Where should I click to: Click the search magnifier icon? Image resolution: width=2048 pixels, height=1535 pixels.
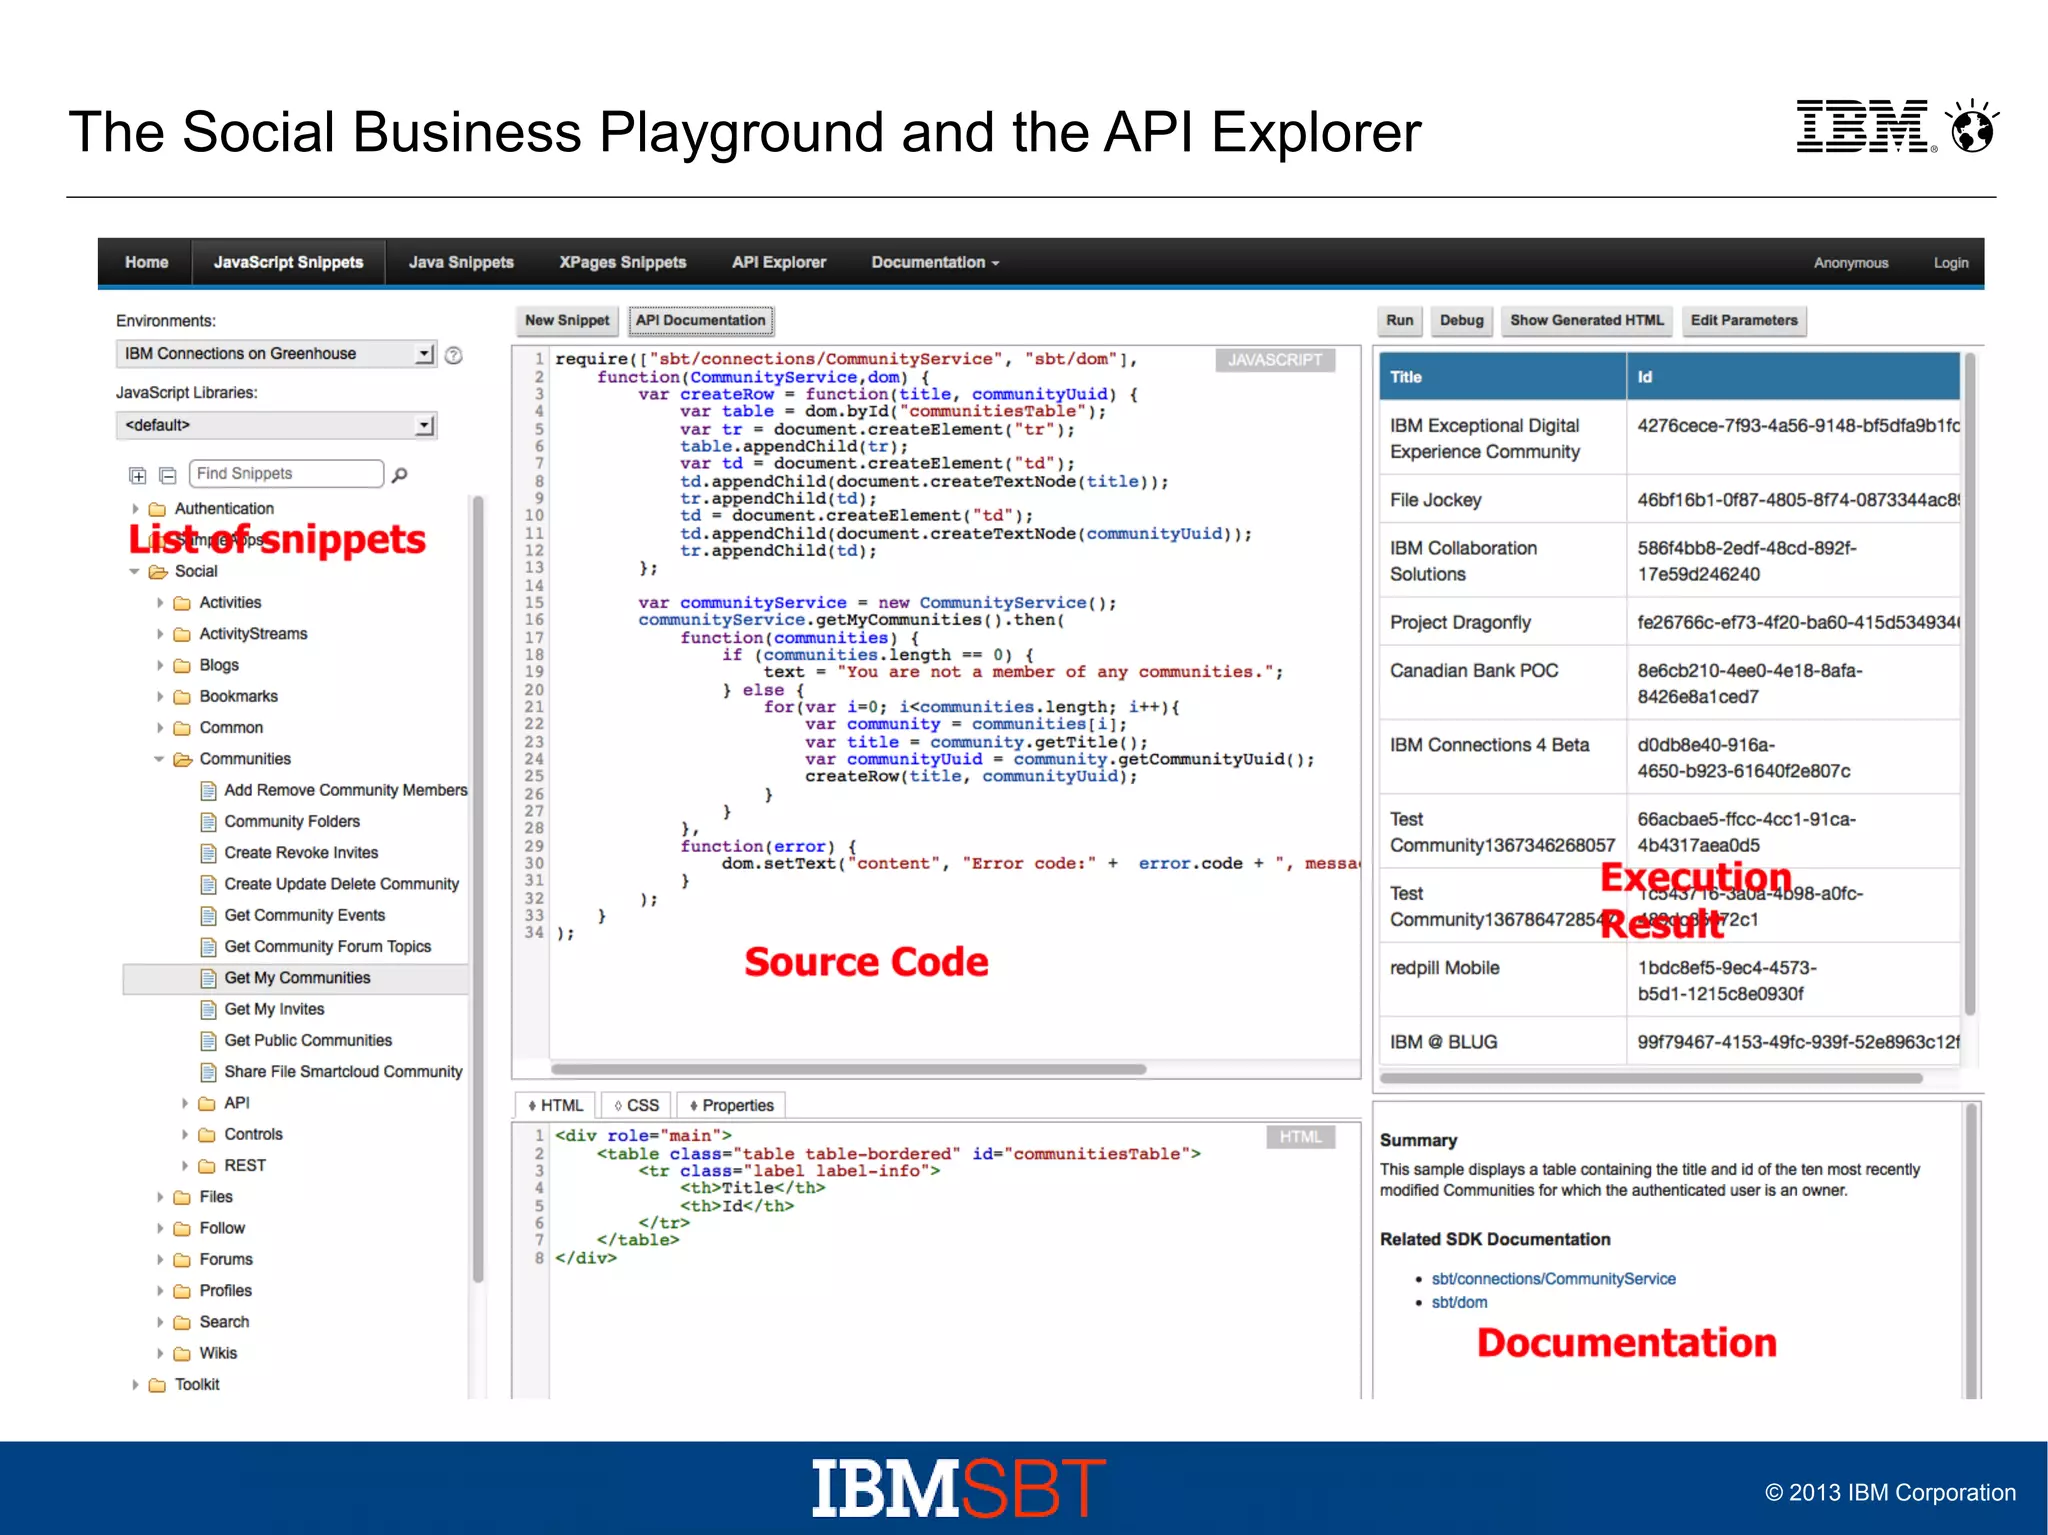(x=400, y=475)
